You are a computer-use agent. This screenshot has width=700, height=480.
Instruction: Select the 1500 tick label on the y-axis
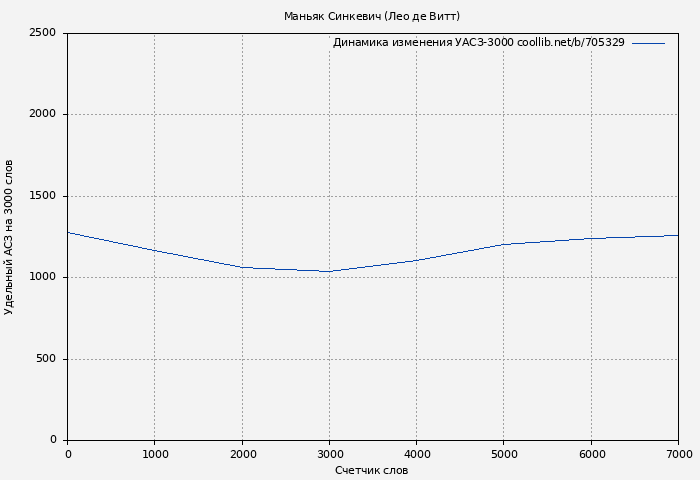43,196
